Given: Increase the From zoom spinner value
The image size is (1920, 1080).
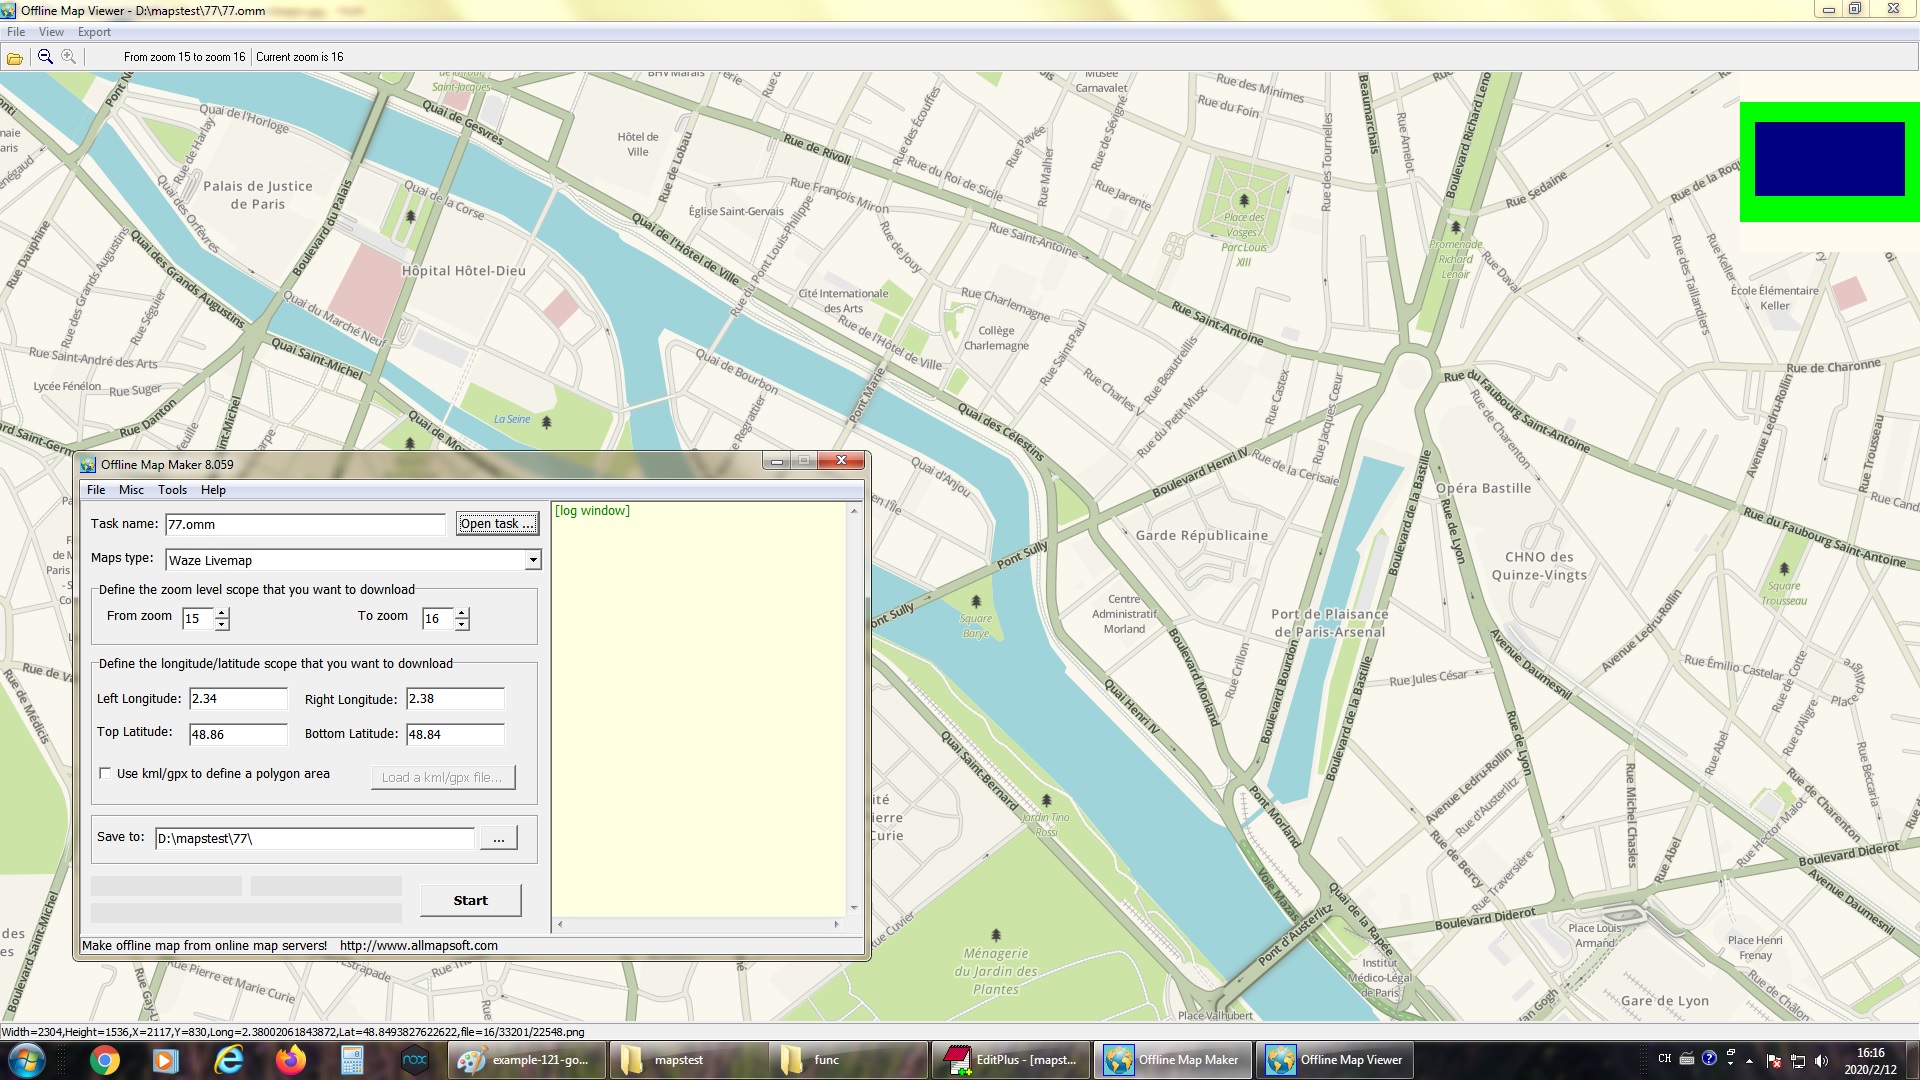Looking at the screenshot, I should [x=222, y=613].
